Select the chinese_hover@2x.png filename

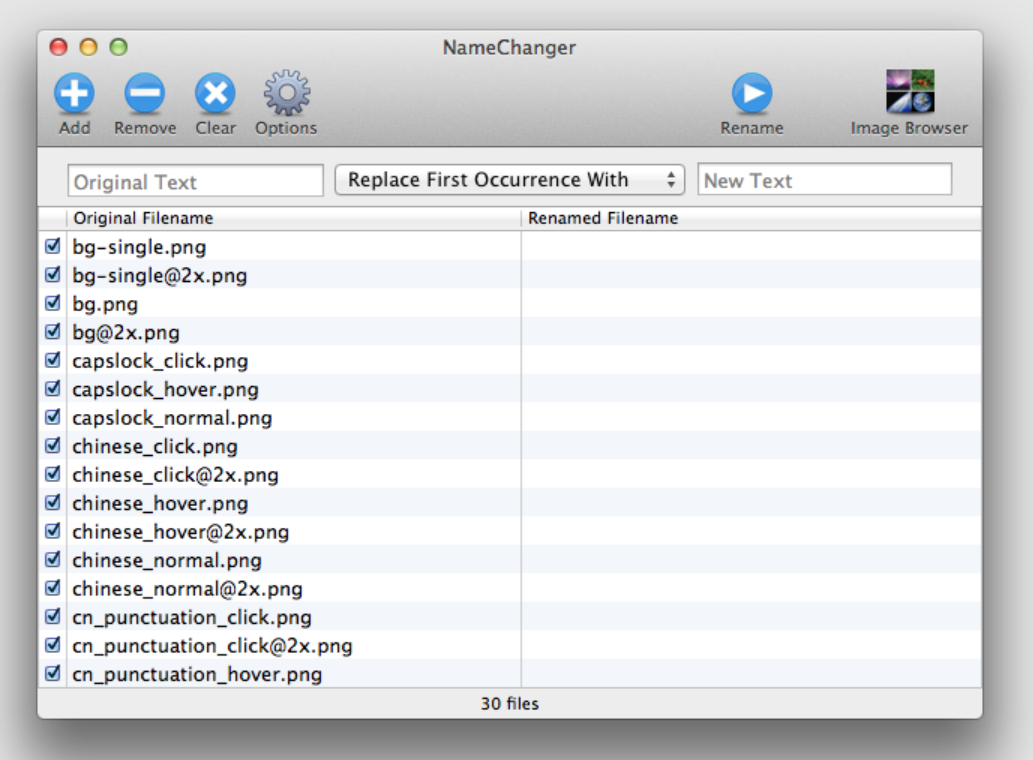point(181,532)
